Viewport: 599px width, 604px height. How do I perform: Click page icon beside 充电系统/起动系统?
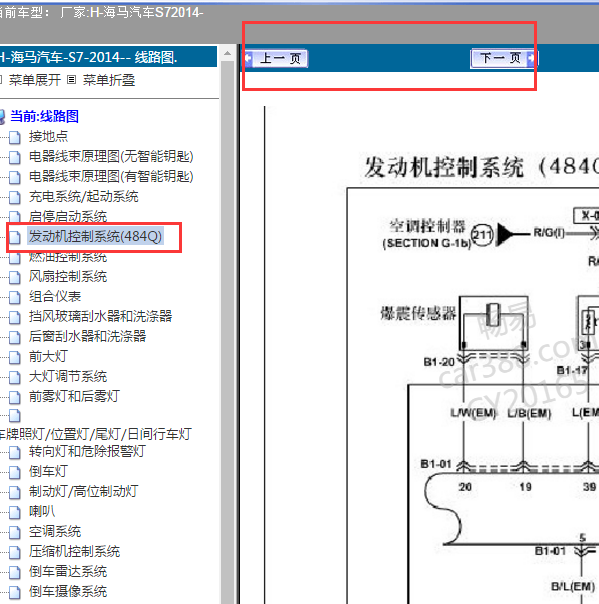point(15,197)
